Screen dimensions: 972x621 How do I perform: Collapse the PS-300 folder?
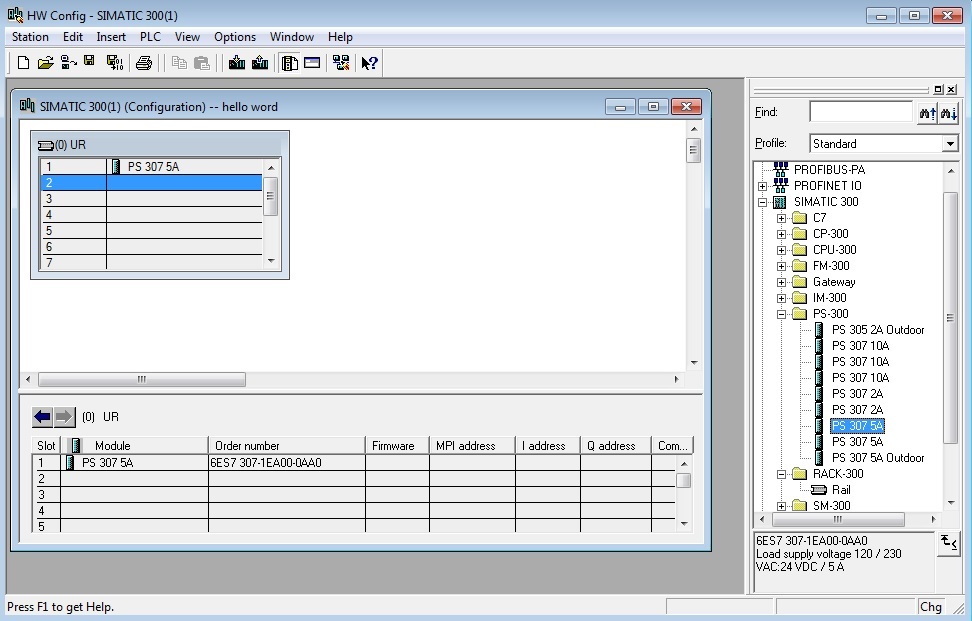coord(782,314)
